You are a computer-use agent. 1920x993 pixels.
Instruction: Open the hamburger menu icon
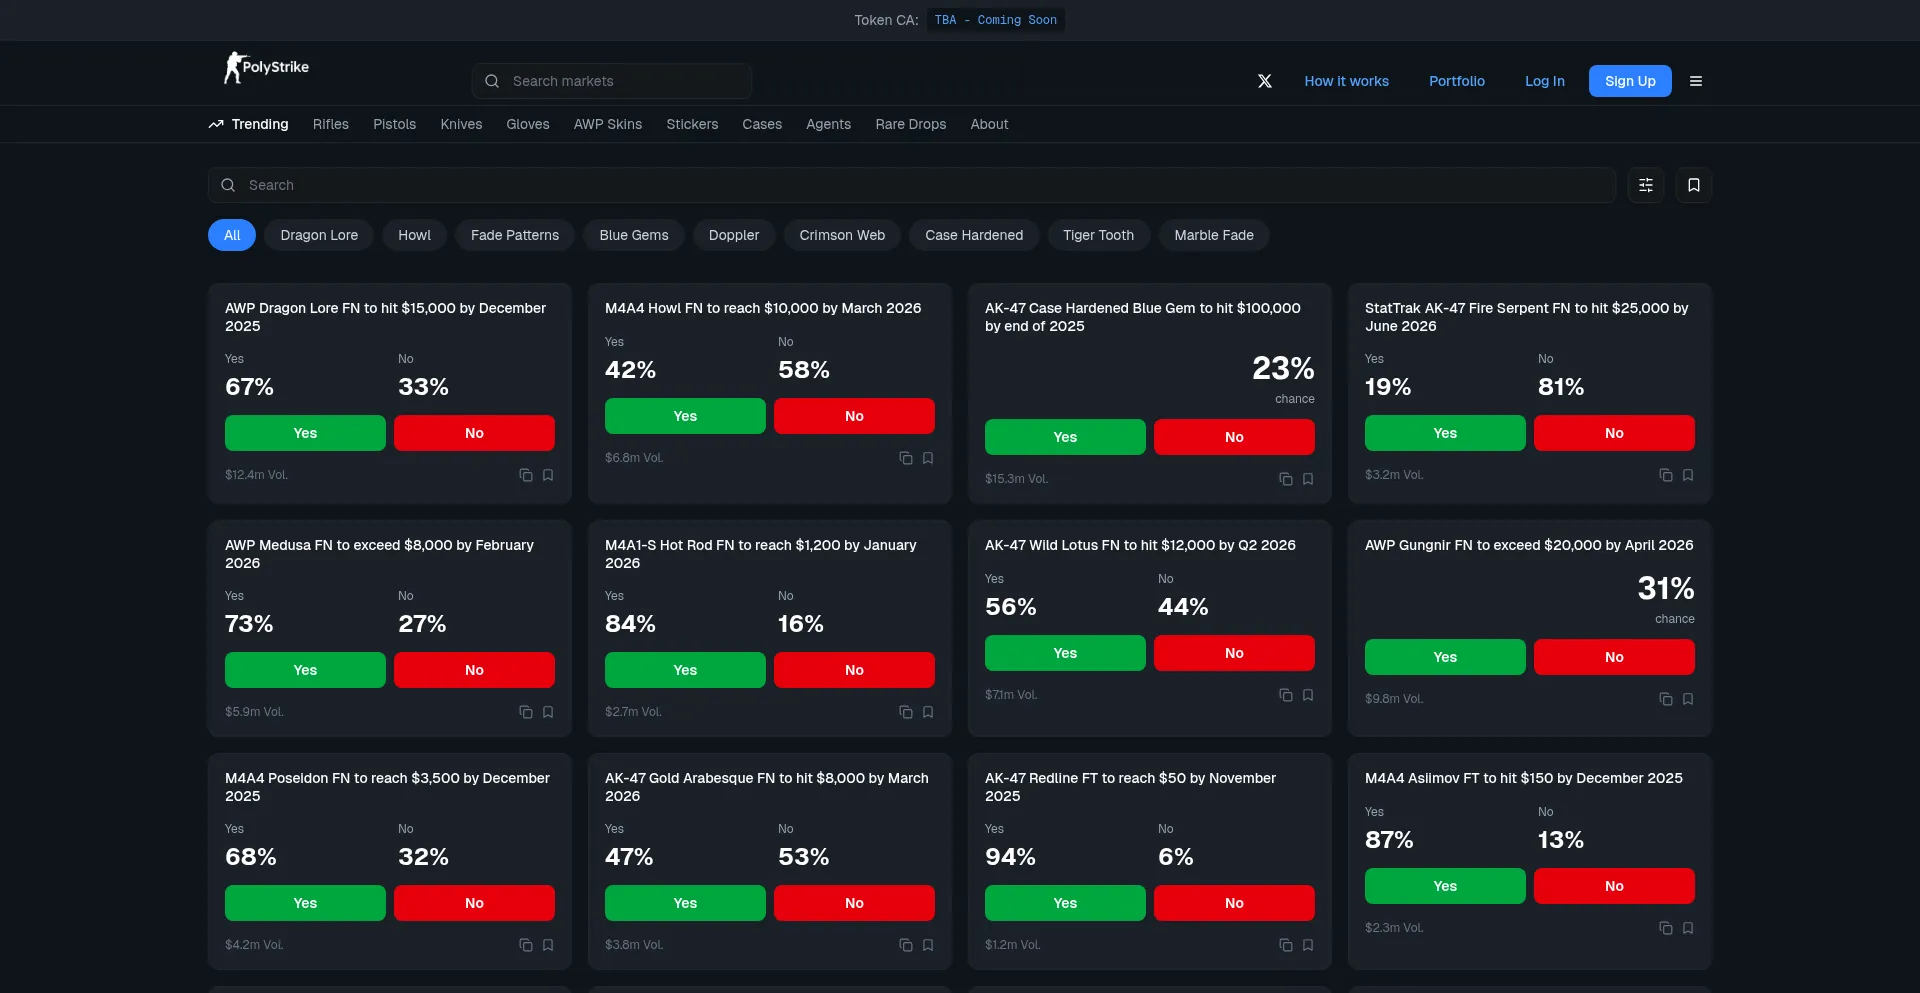pos(1695,81)
